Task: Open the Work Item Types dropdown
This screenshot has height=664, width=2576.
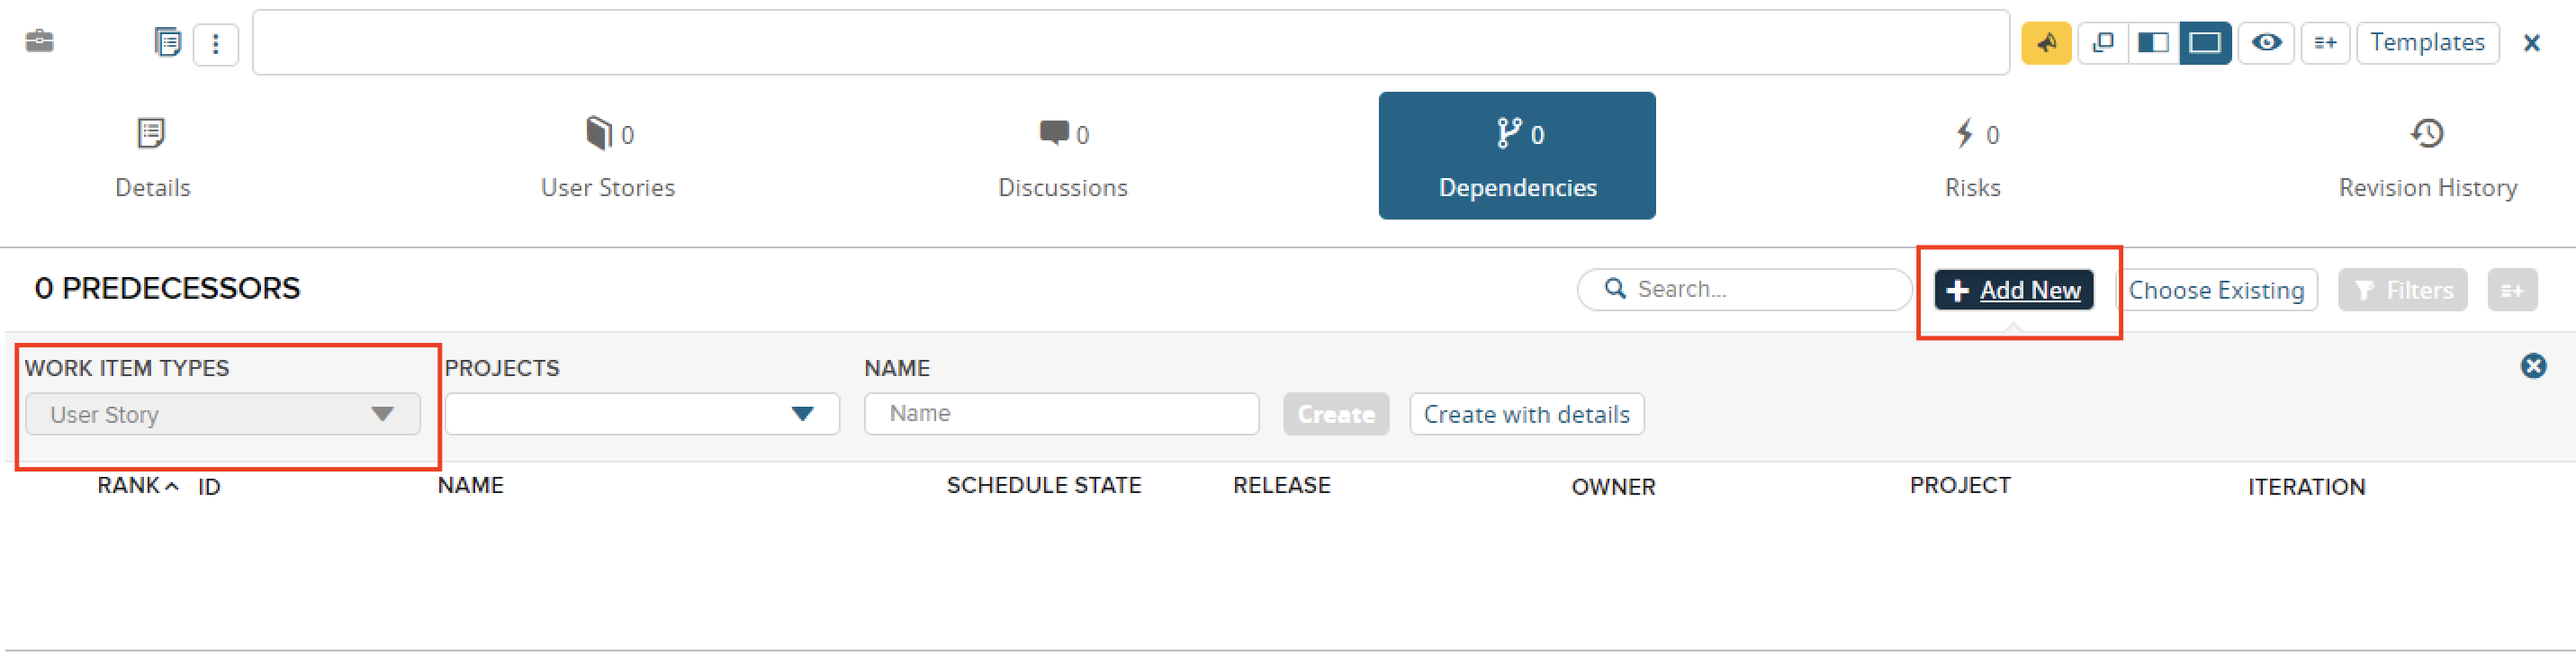Action: click(222, 414)
